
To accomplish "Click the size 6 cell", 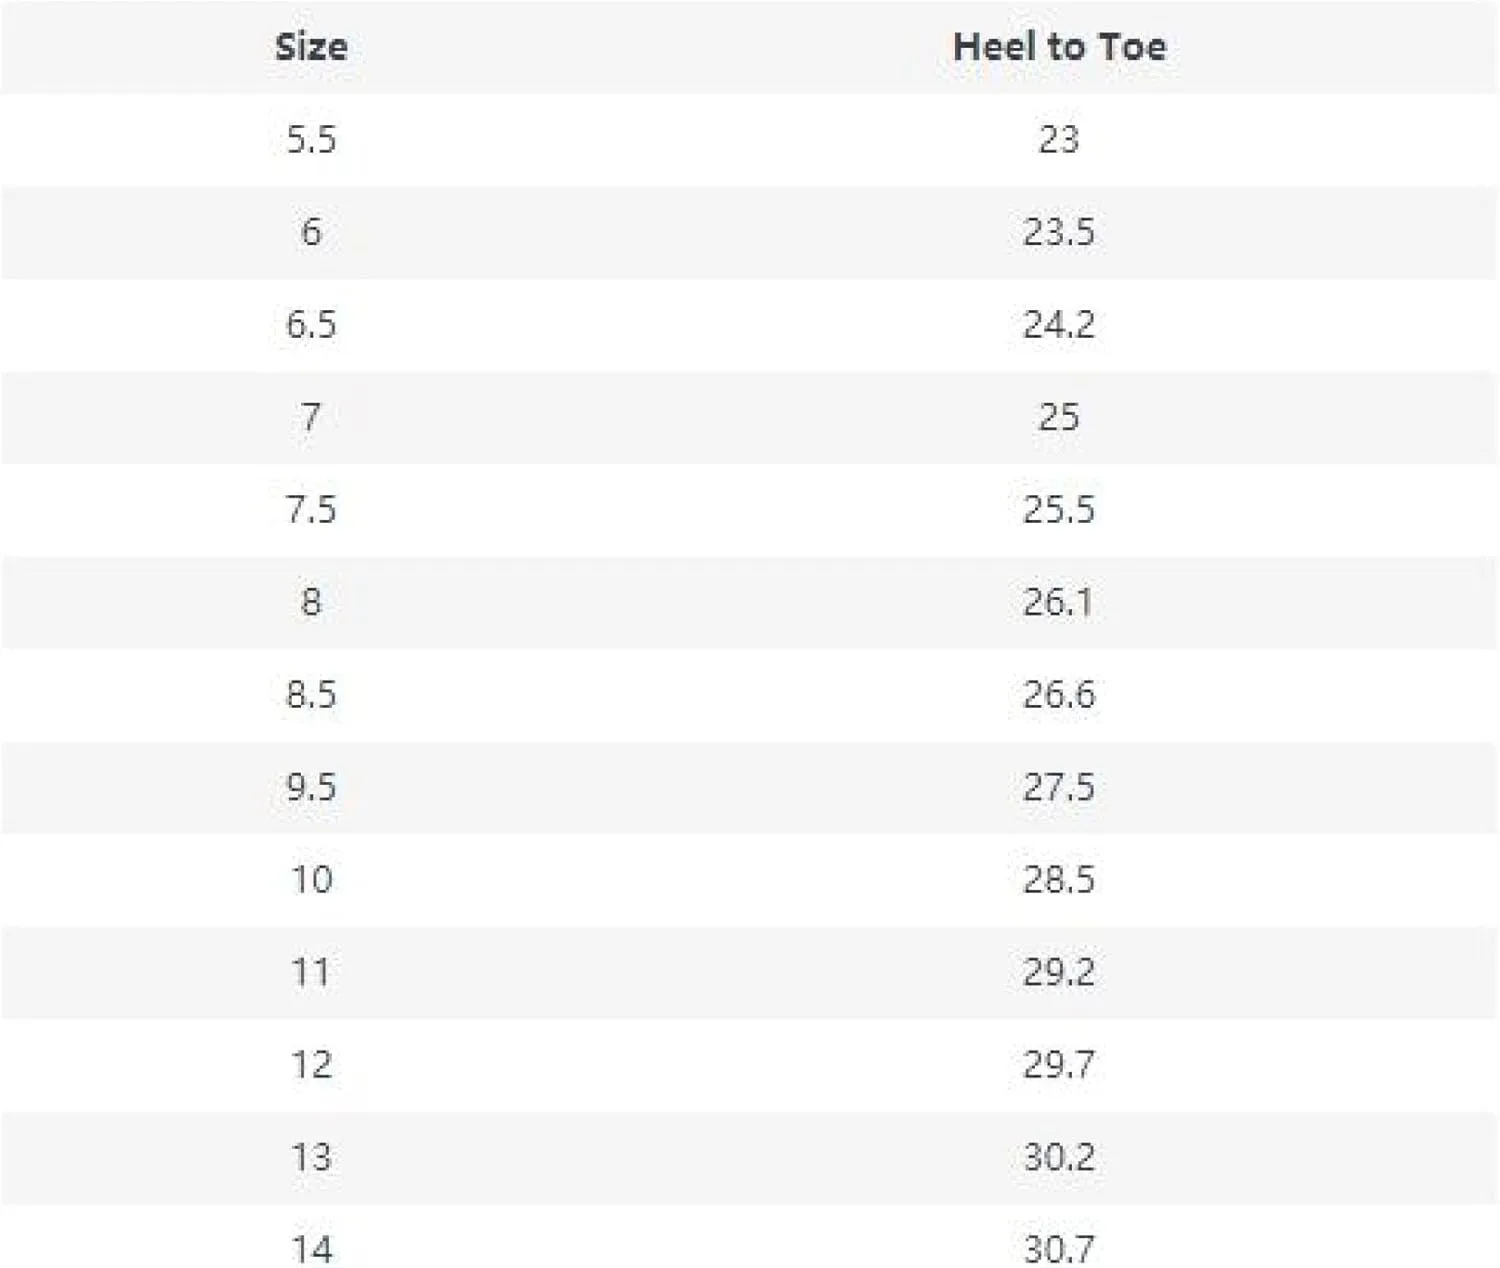I will tap(311, 232).
